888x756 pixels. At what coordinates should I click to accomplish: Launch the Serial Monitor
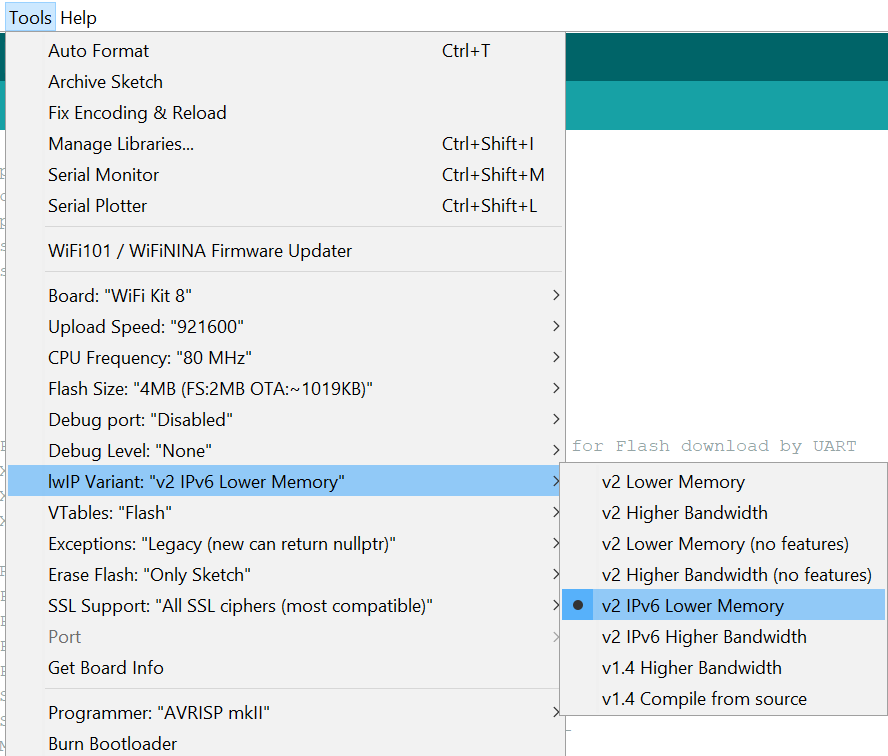286,175
